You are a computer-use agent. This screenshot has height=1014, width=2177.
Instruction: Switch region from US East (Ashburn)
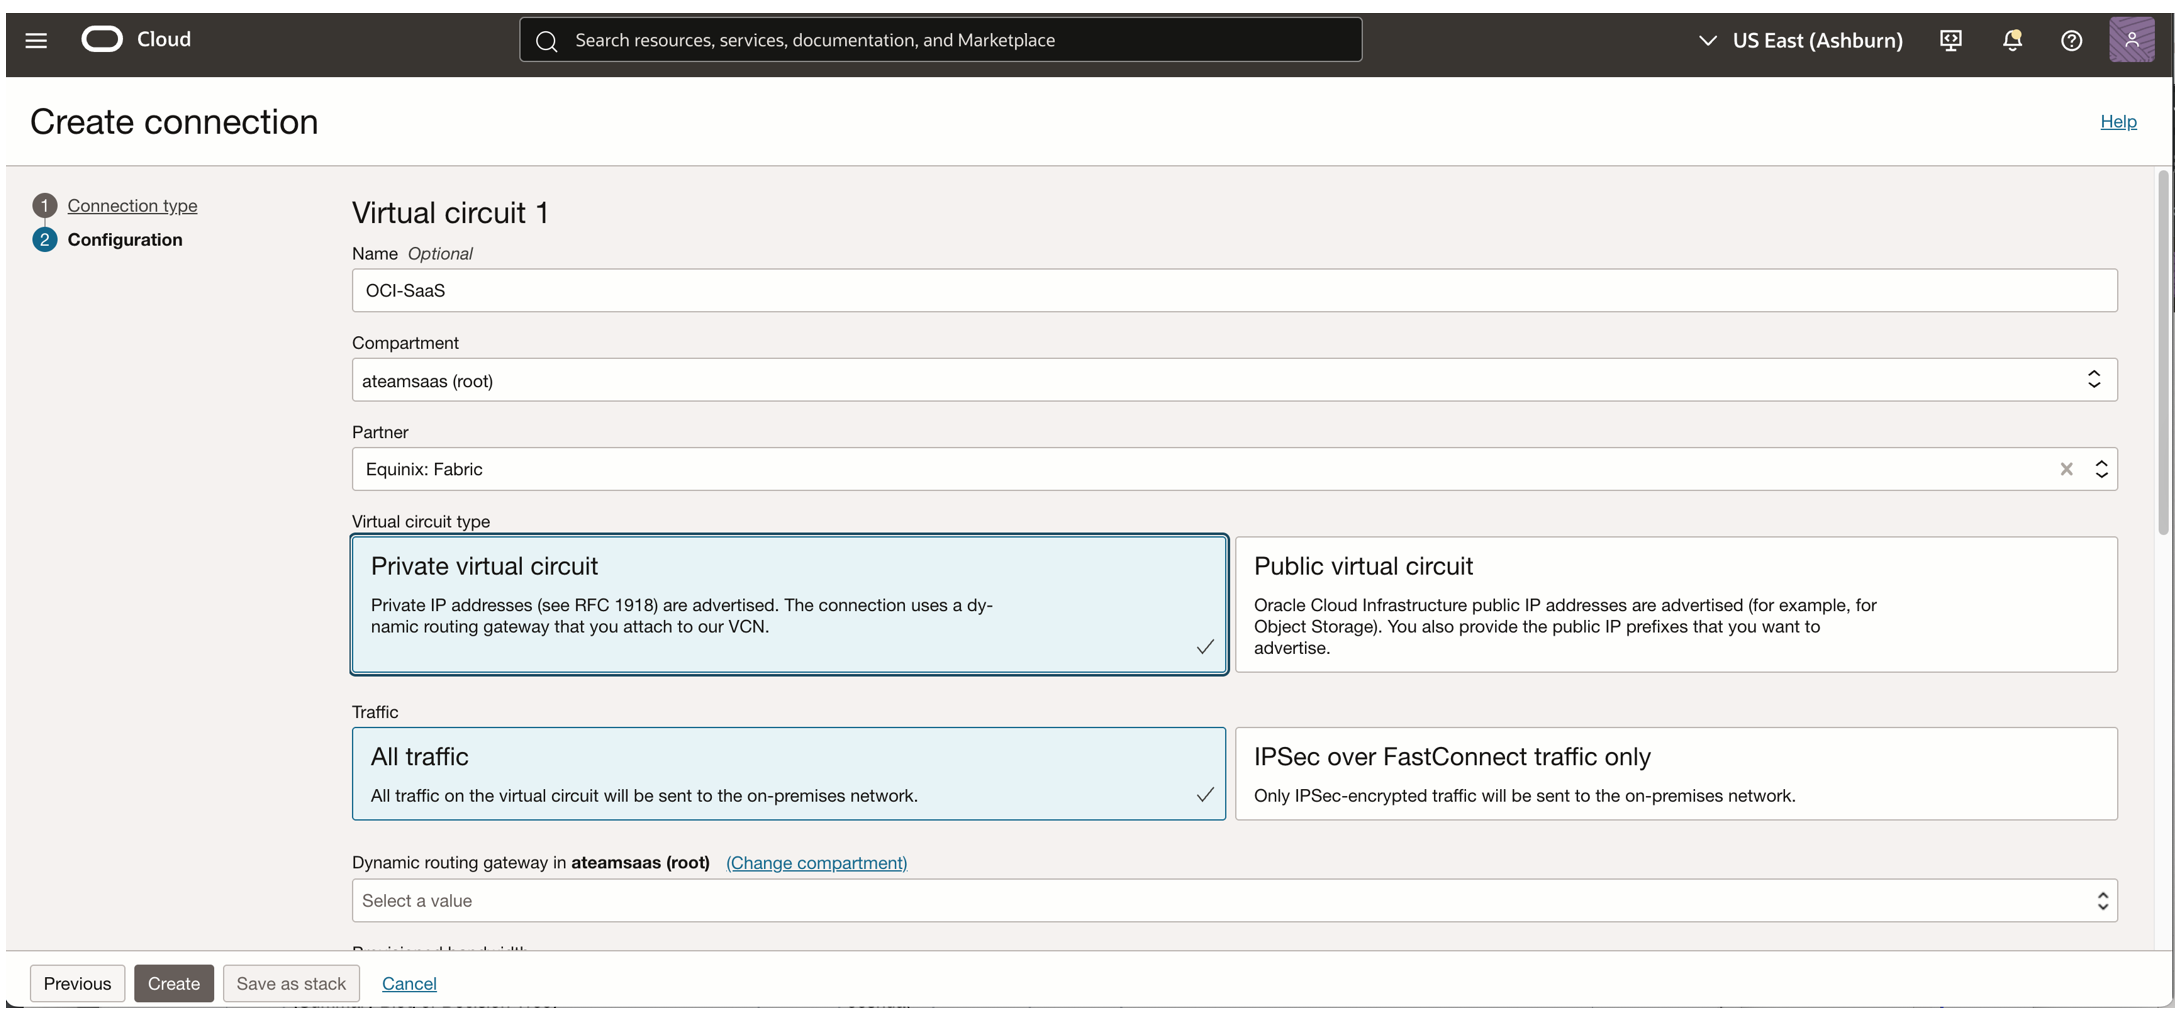[x=1801, y=40]
